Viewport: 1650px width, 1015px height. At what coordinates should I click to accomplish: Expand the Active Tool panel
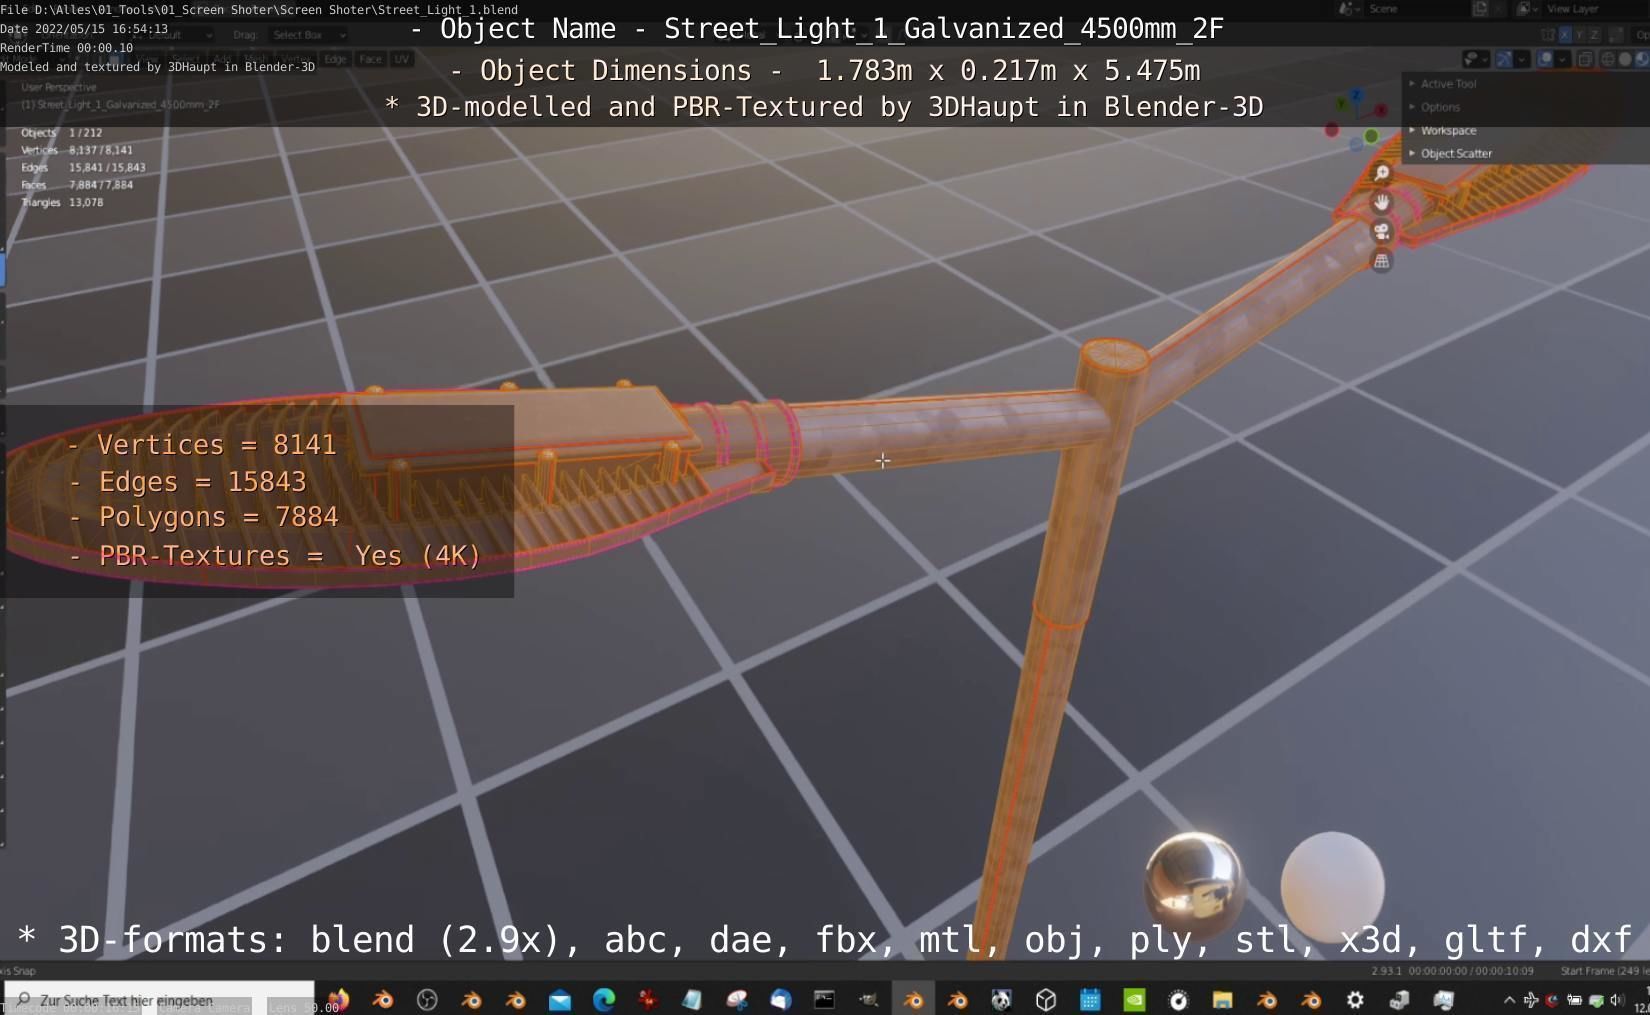point(1448,84)
